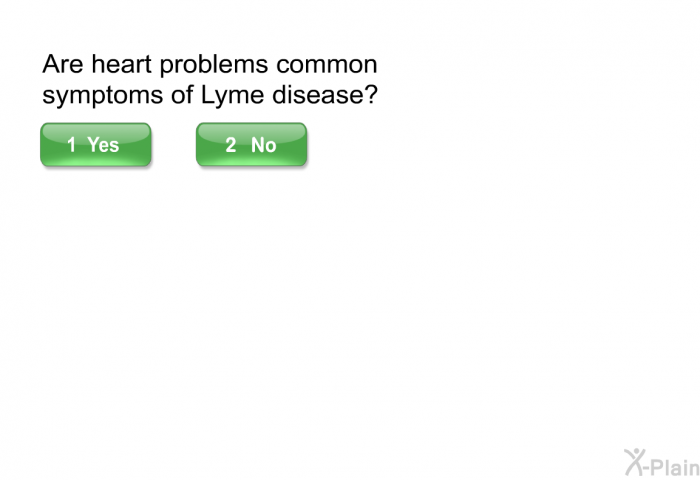Open the X-Plain branding watermark
The height and width of the screenshot is (480, 700).
click(662, 463)
